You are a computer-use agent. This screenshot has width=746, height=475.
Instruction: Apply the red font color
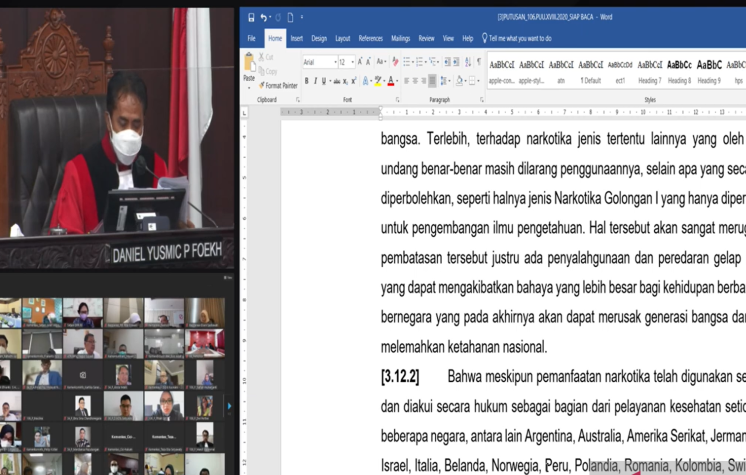pos(391,81)
